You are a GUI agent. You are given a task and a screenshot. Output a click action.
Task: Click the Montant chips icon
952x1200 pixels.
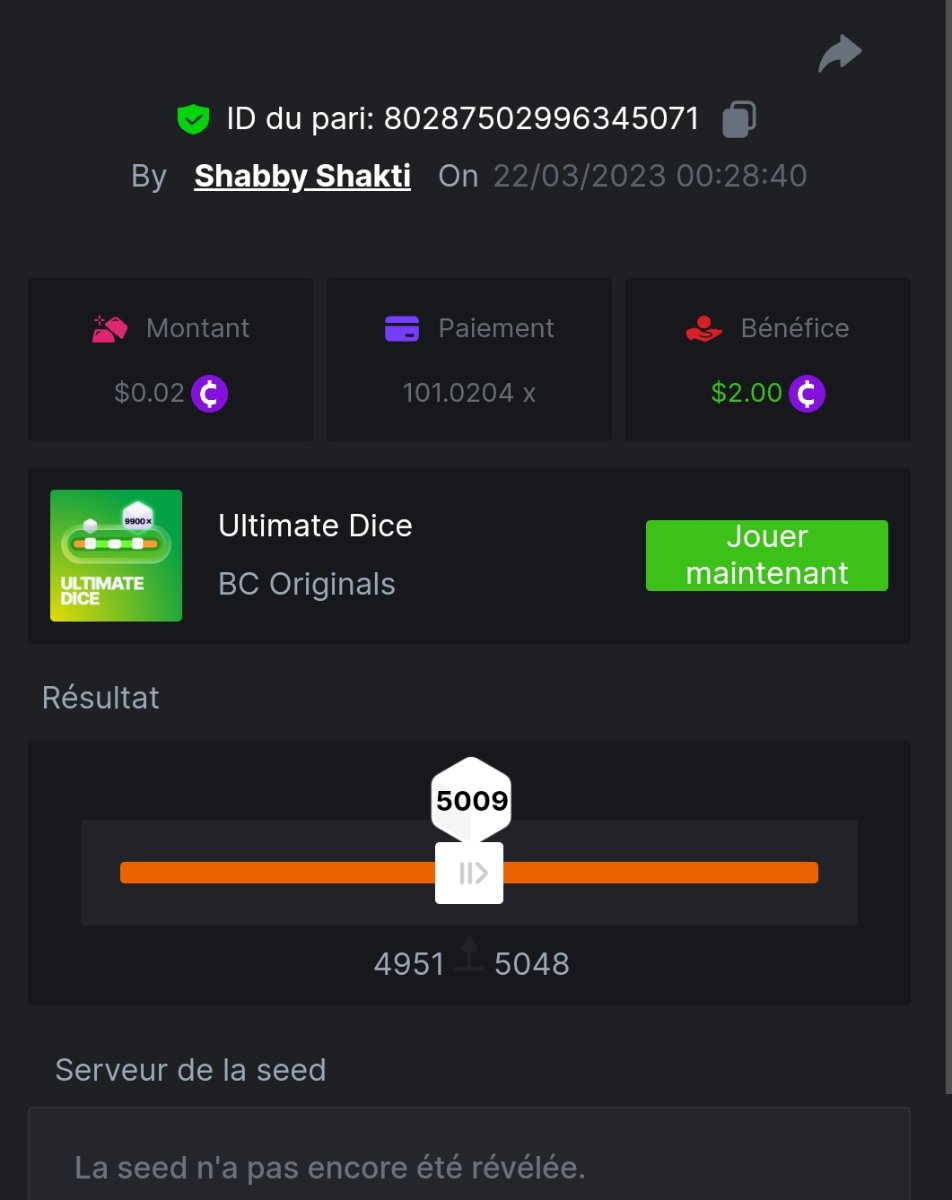109,329
